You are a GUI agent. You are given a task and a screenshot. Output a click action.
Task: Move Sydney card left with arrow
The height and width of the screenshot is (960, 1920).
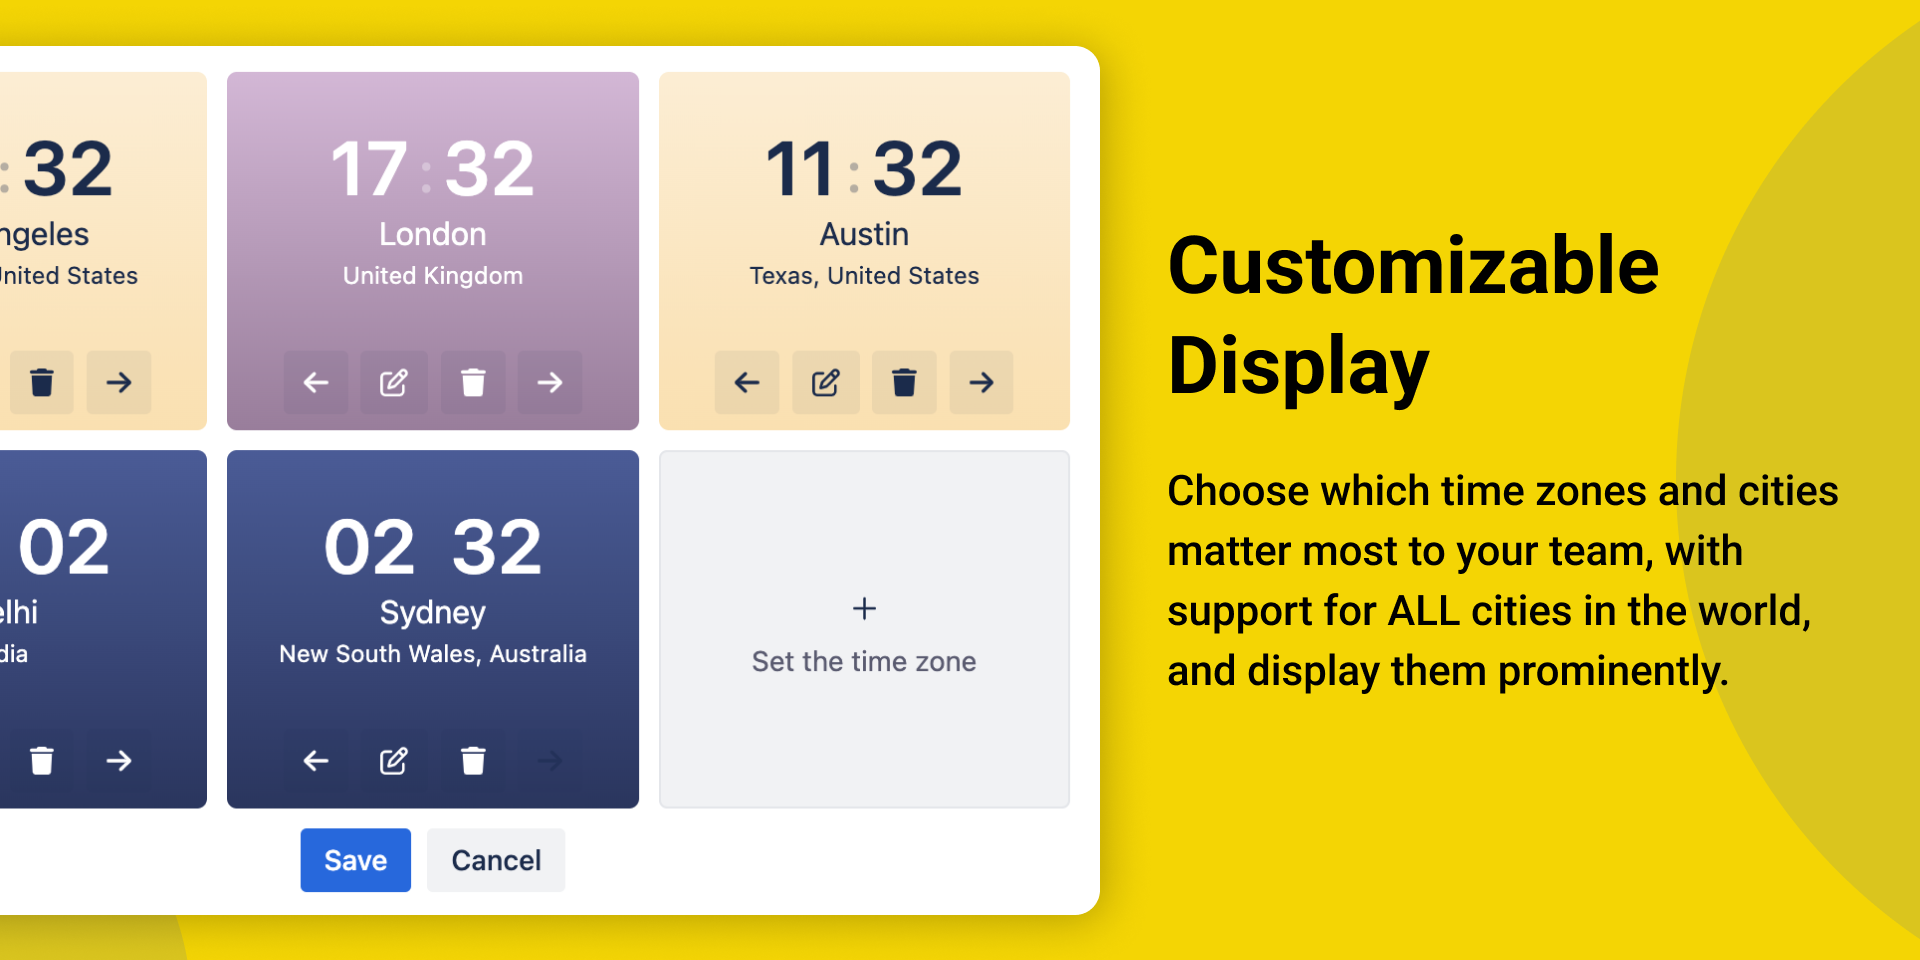[316, 761]
